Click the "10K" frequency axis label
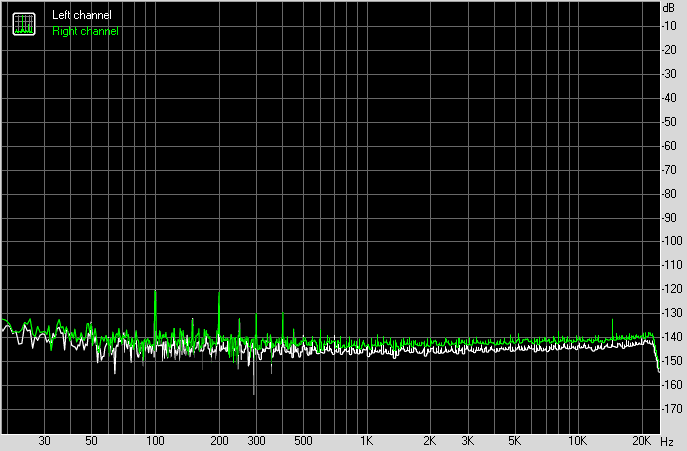The height and width of the screenshot is (451, 687). click(x=578, y=441)
